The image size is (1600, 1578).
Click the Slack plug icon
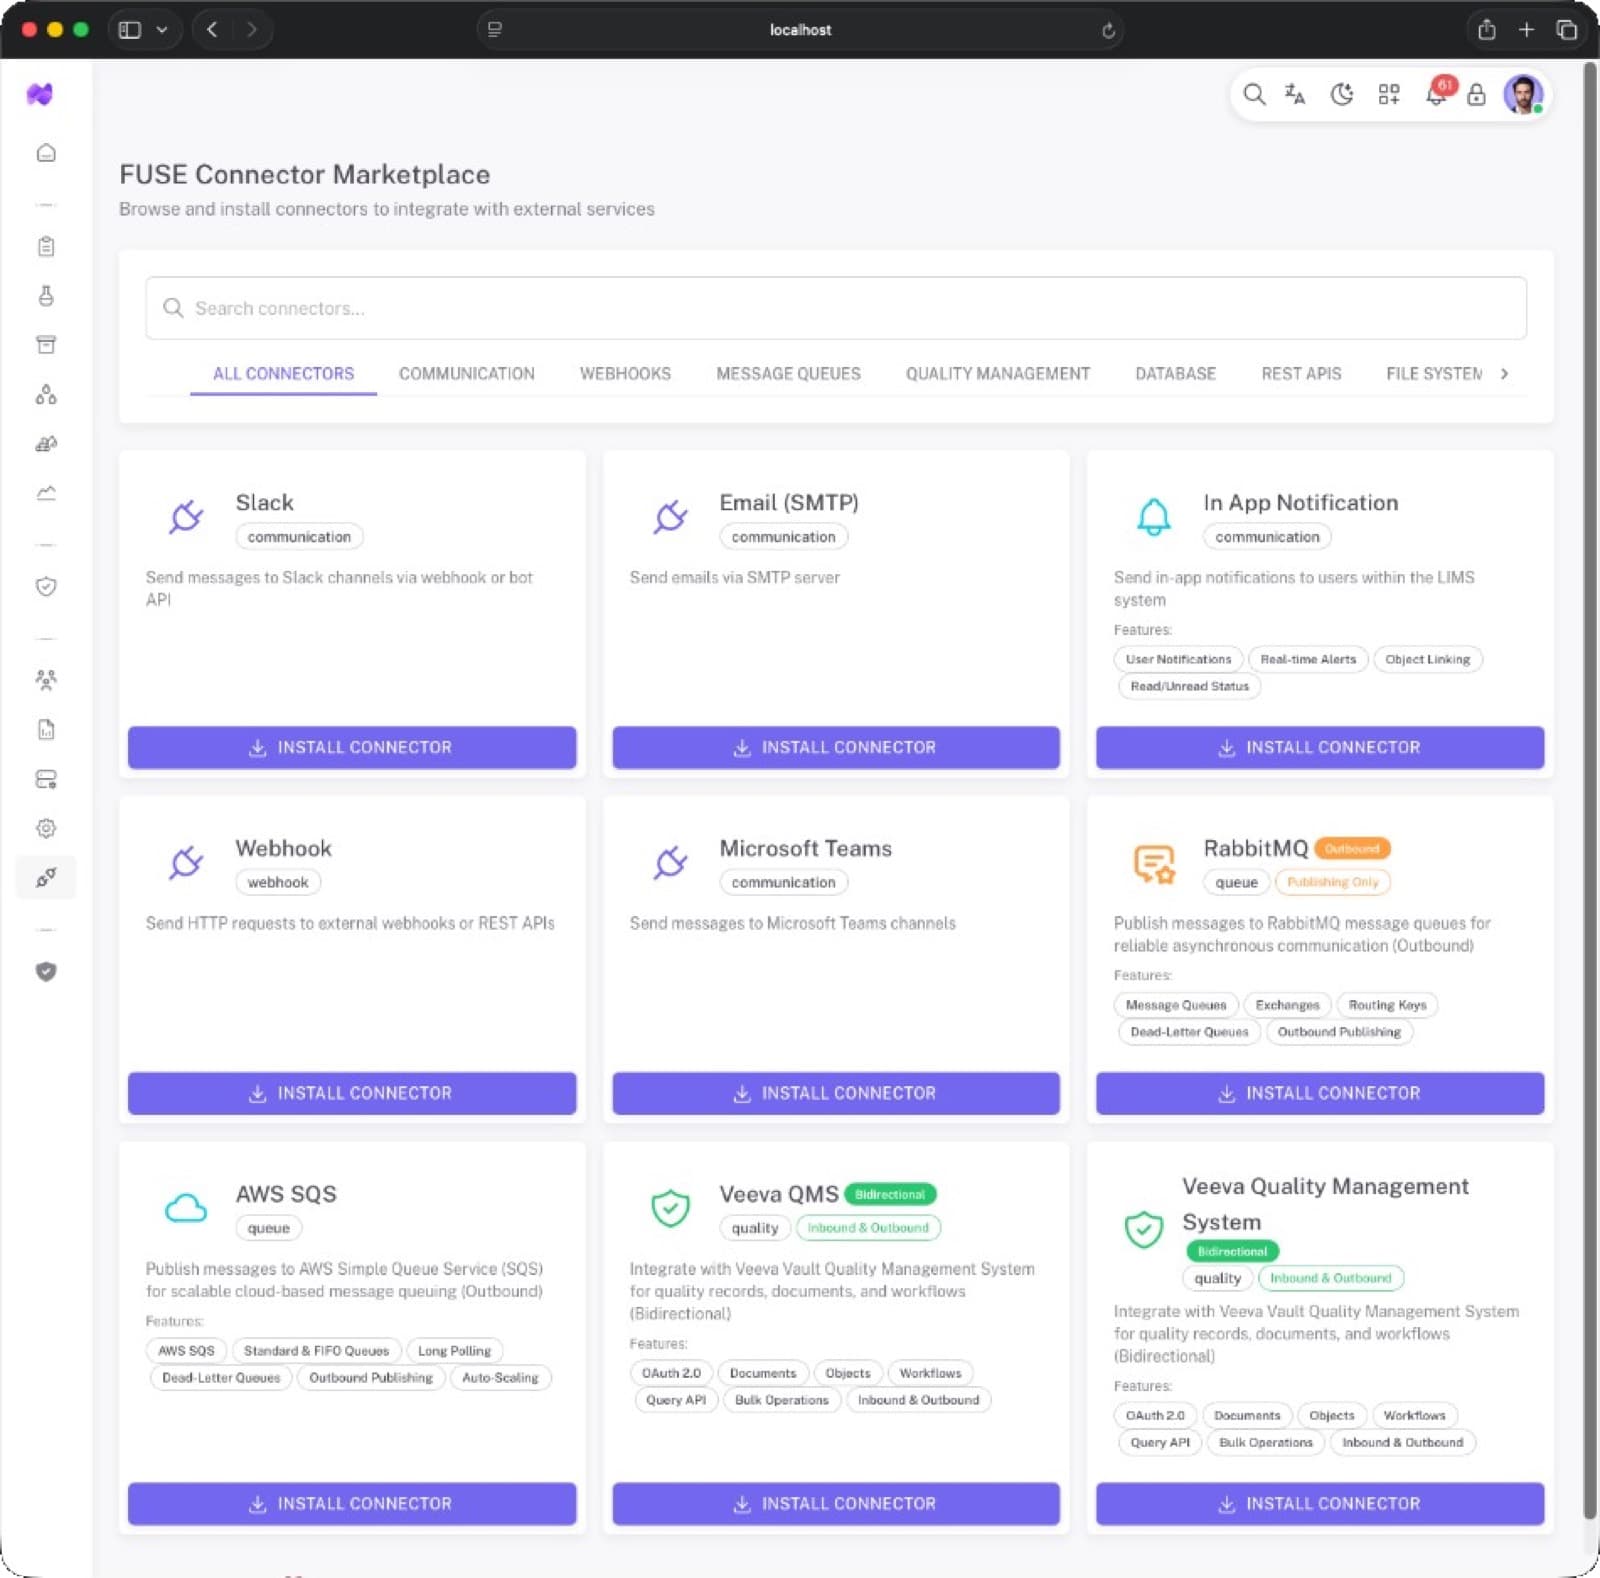coord(186,516)
